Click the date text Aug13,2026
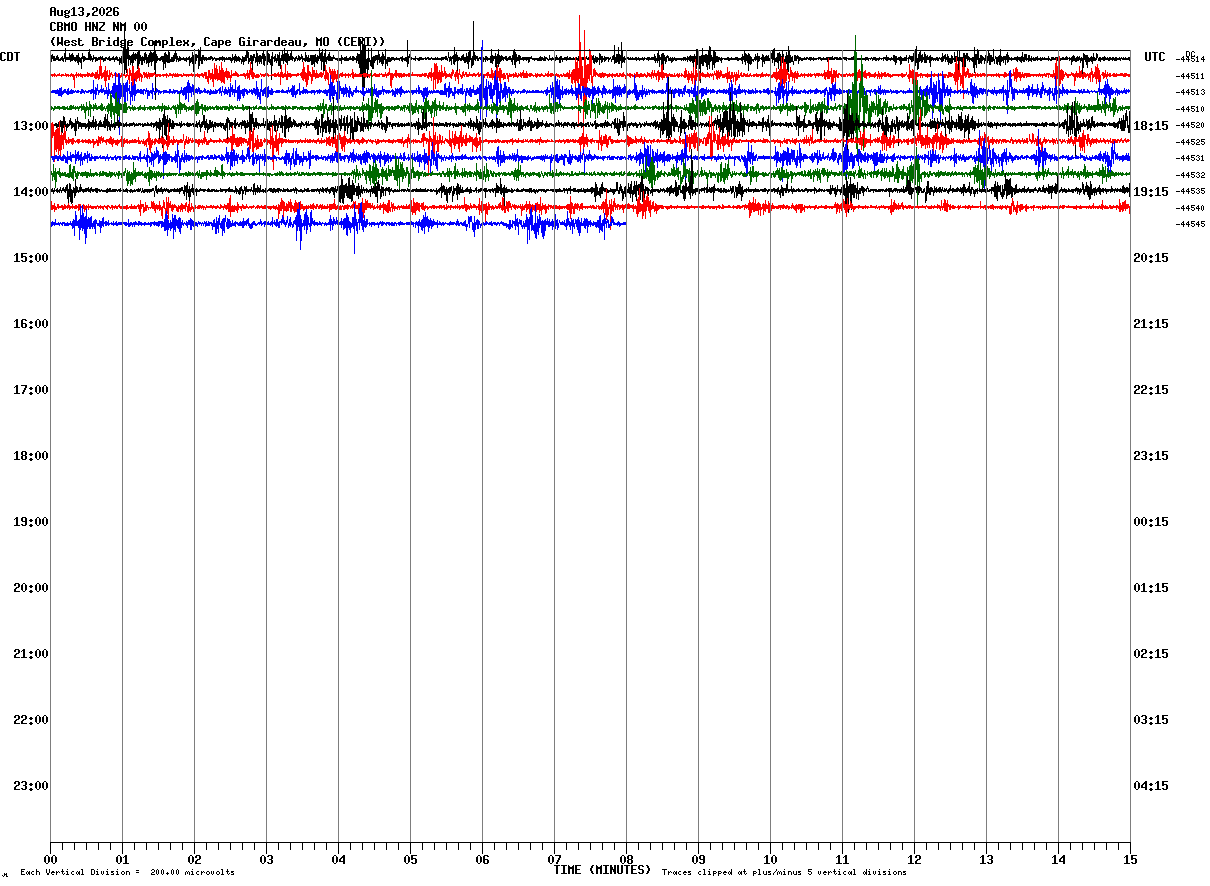Screen dimensions: 1210x886 click(x=84, y=12)
